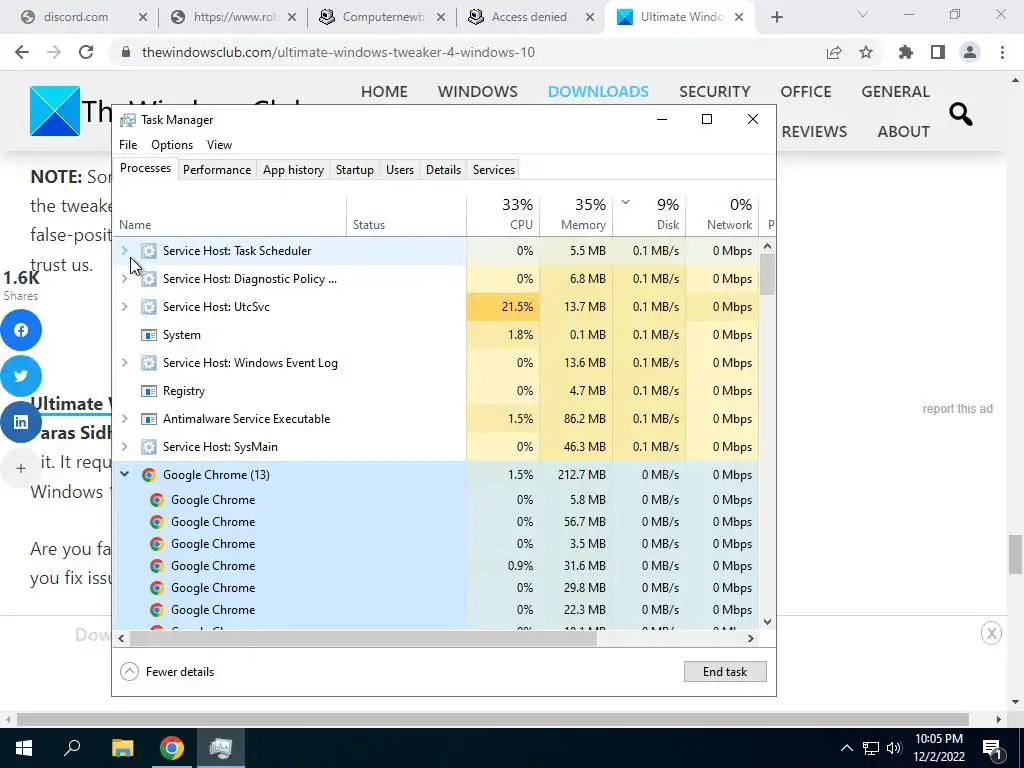Image resolution: width=1024 pixels, height=768 pixels.
Task: Share page on LinkedIn icon
Action: (21, 422)
